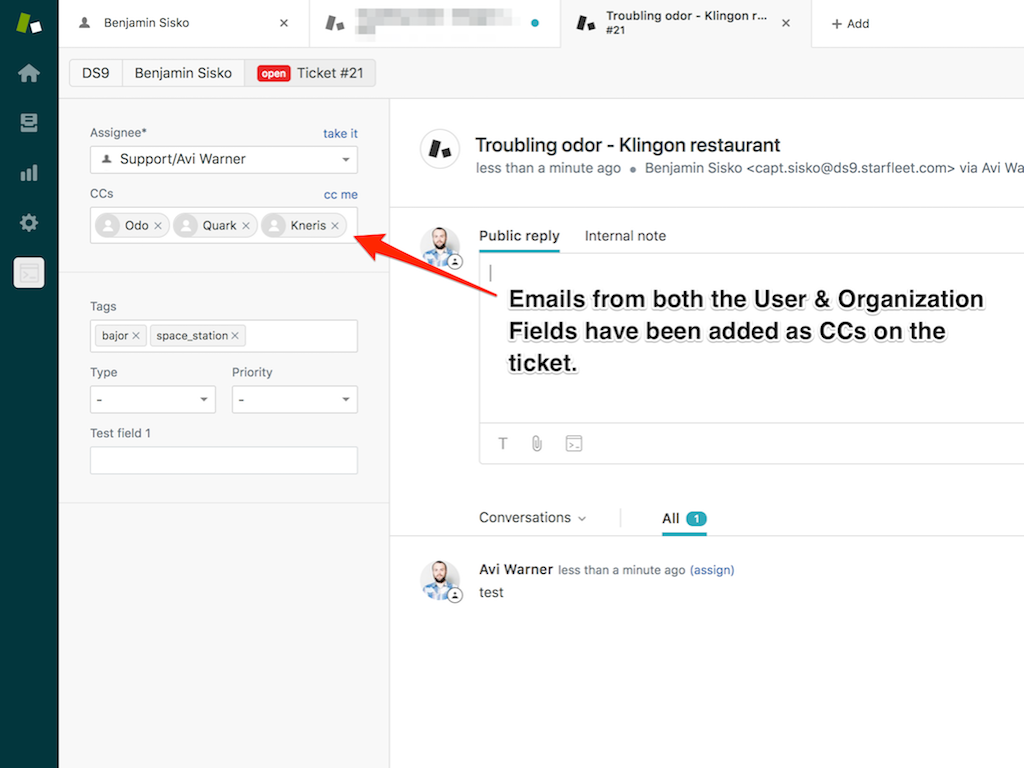Open the Priority dropdown
1024x768 pixels.
click(294, 400)
